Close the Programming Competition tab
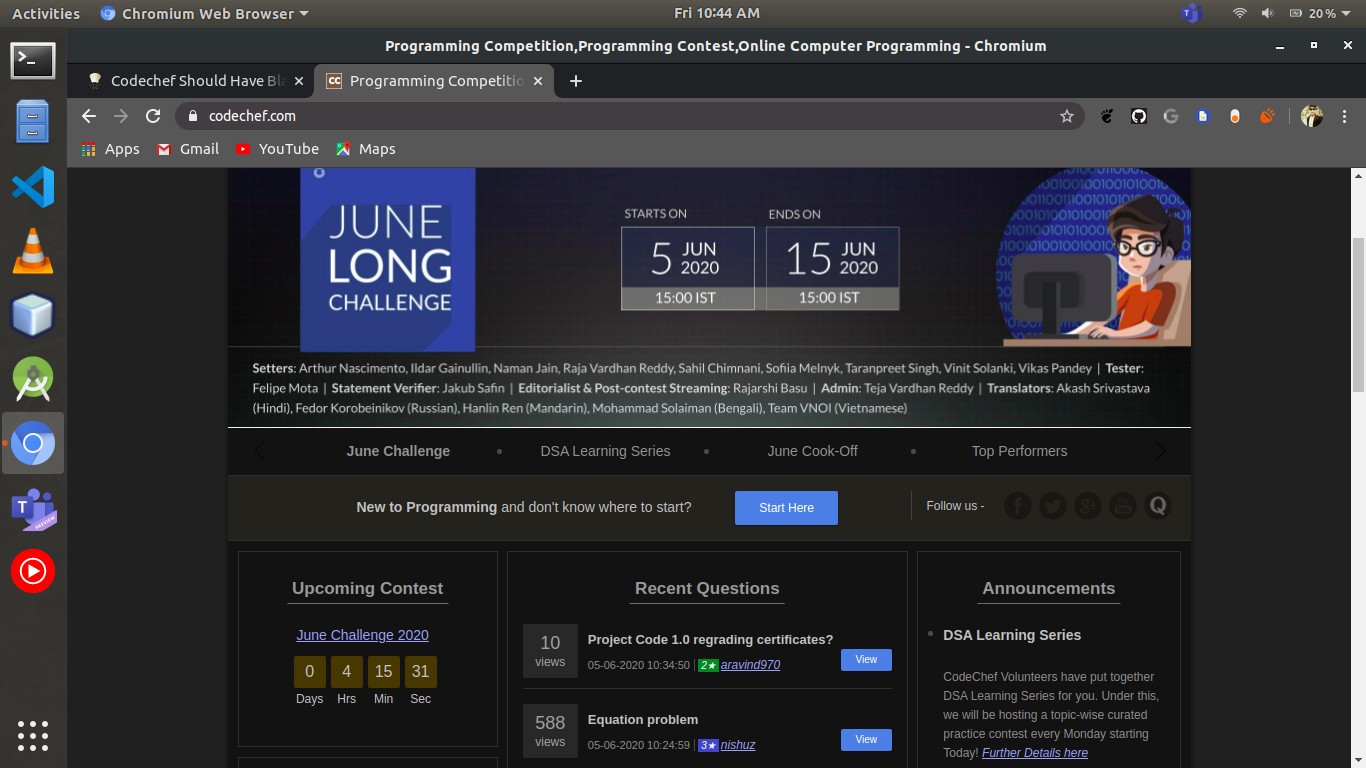 click(x=538, y=81)
